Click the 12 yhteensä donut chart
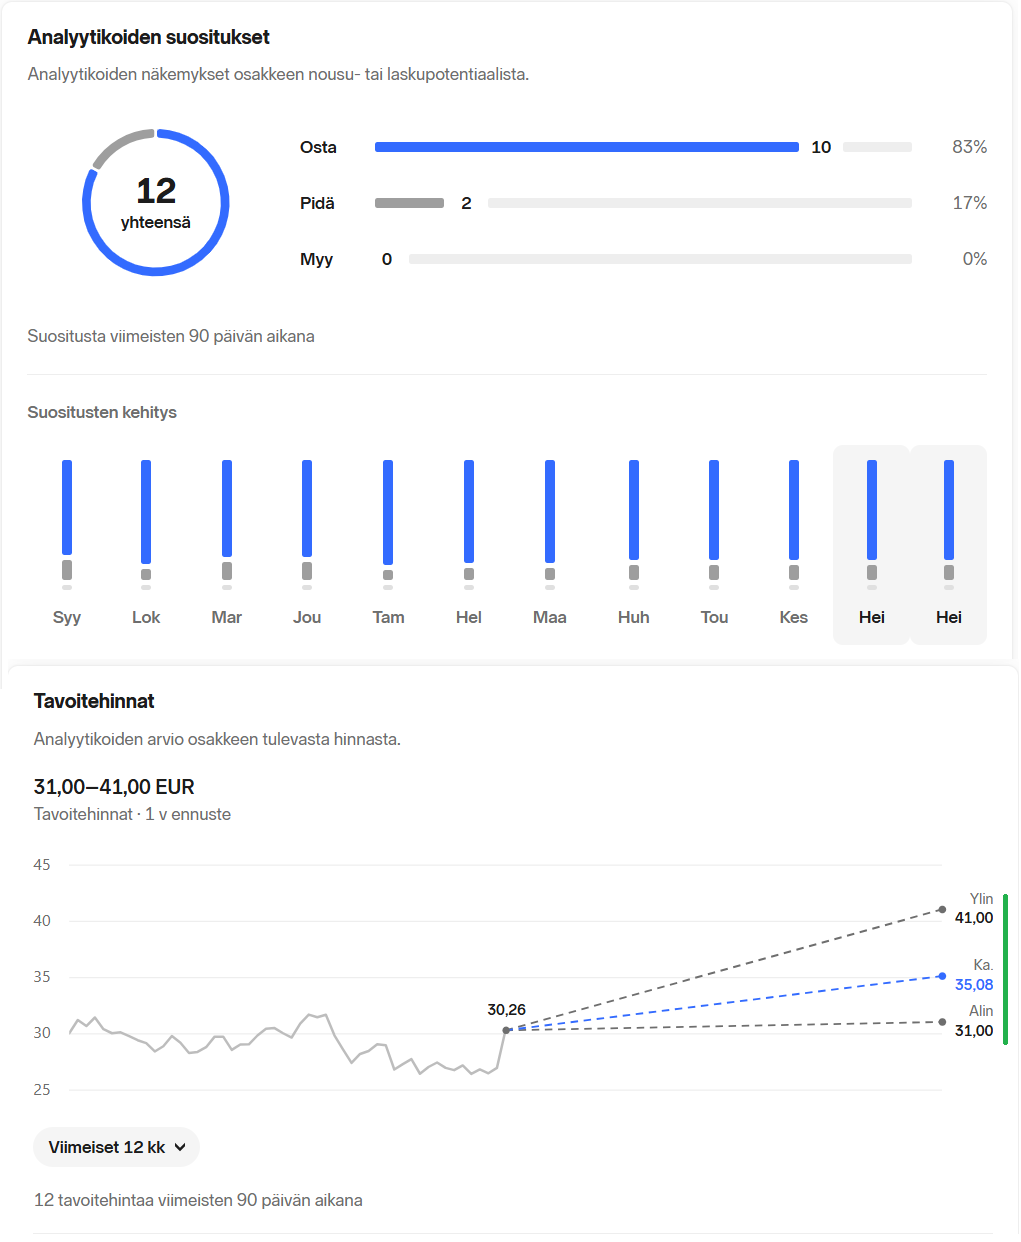This screenshot has width=1021, height=1242. (156, 202)
